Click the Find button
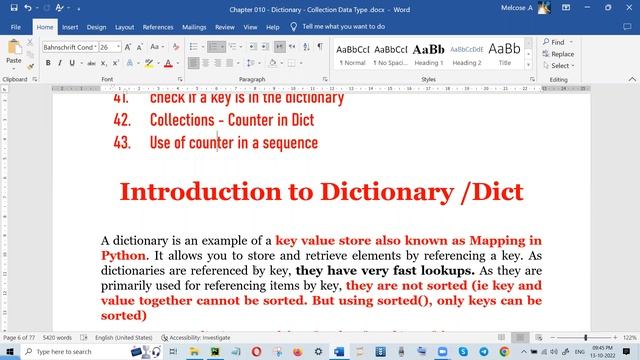The width and height of the screenshot is (640, 360). click(554, 42)
